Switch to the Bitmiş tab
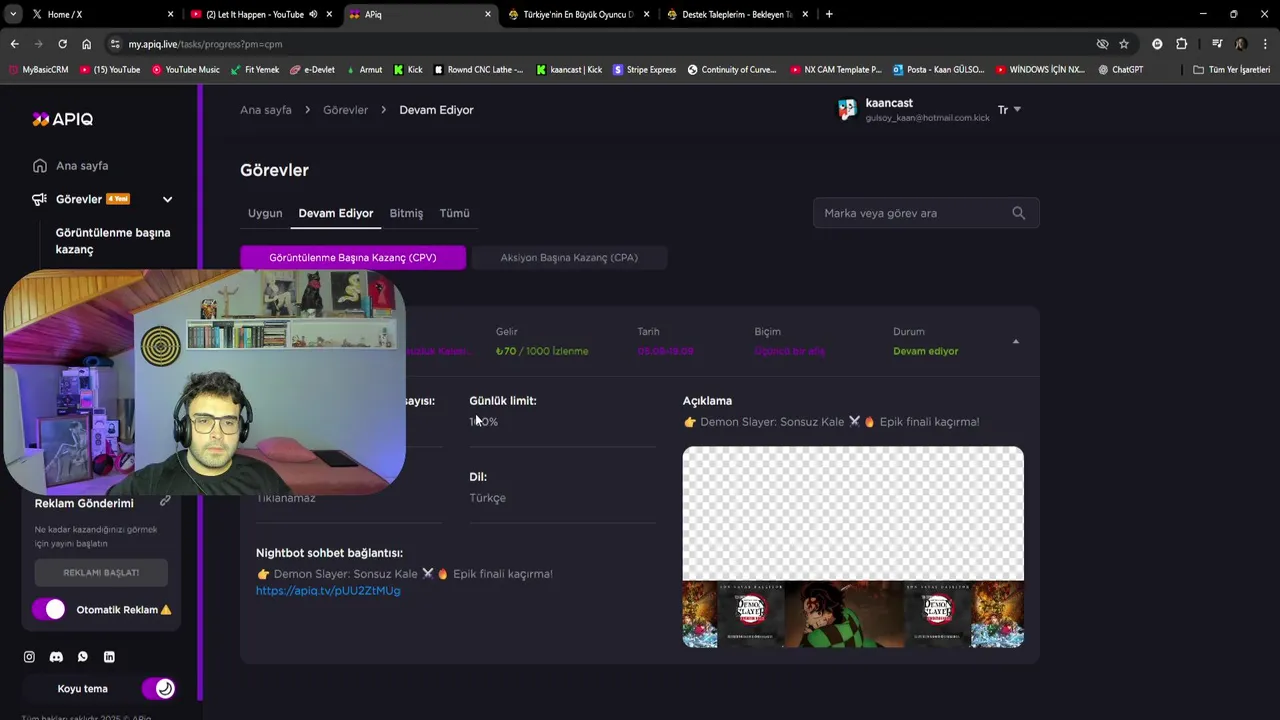 [406, 213]
